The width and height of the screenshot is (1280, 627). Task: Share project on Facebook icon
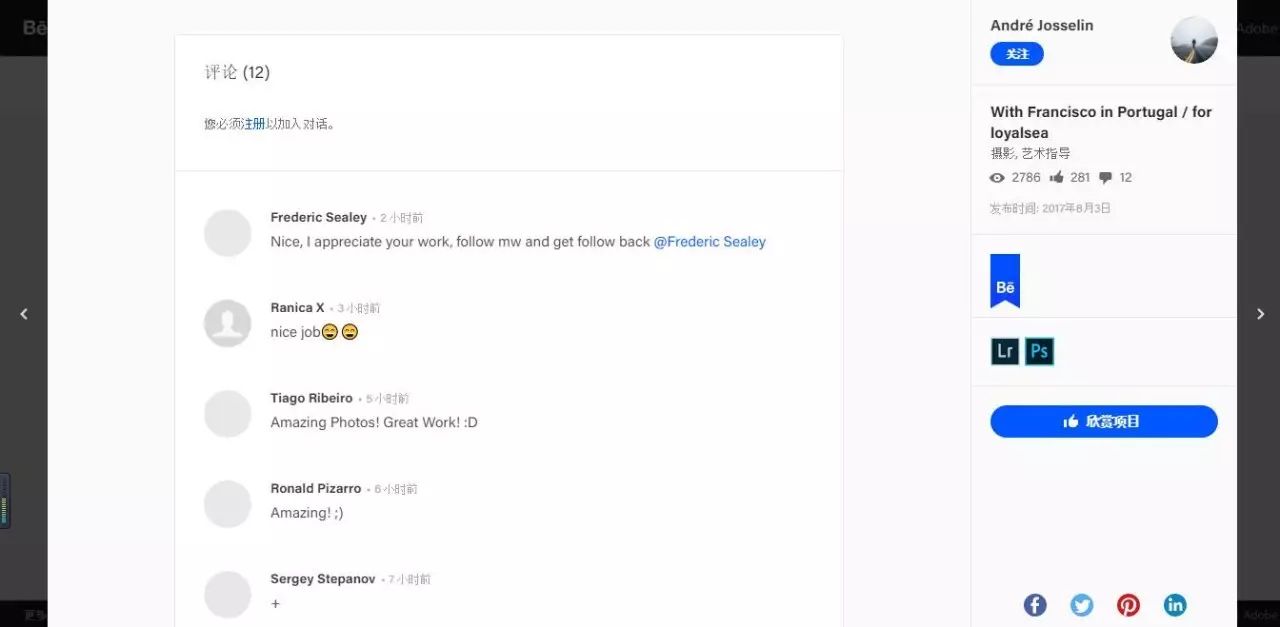1035,605
